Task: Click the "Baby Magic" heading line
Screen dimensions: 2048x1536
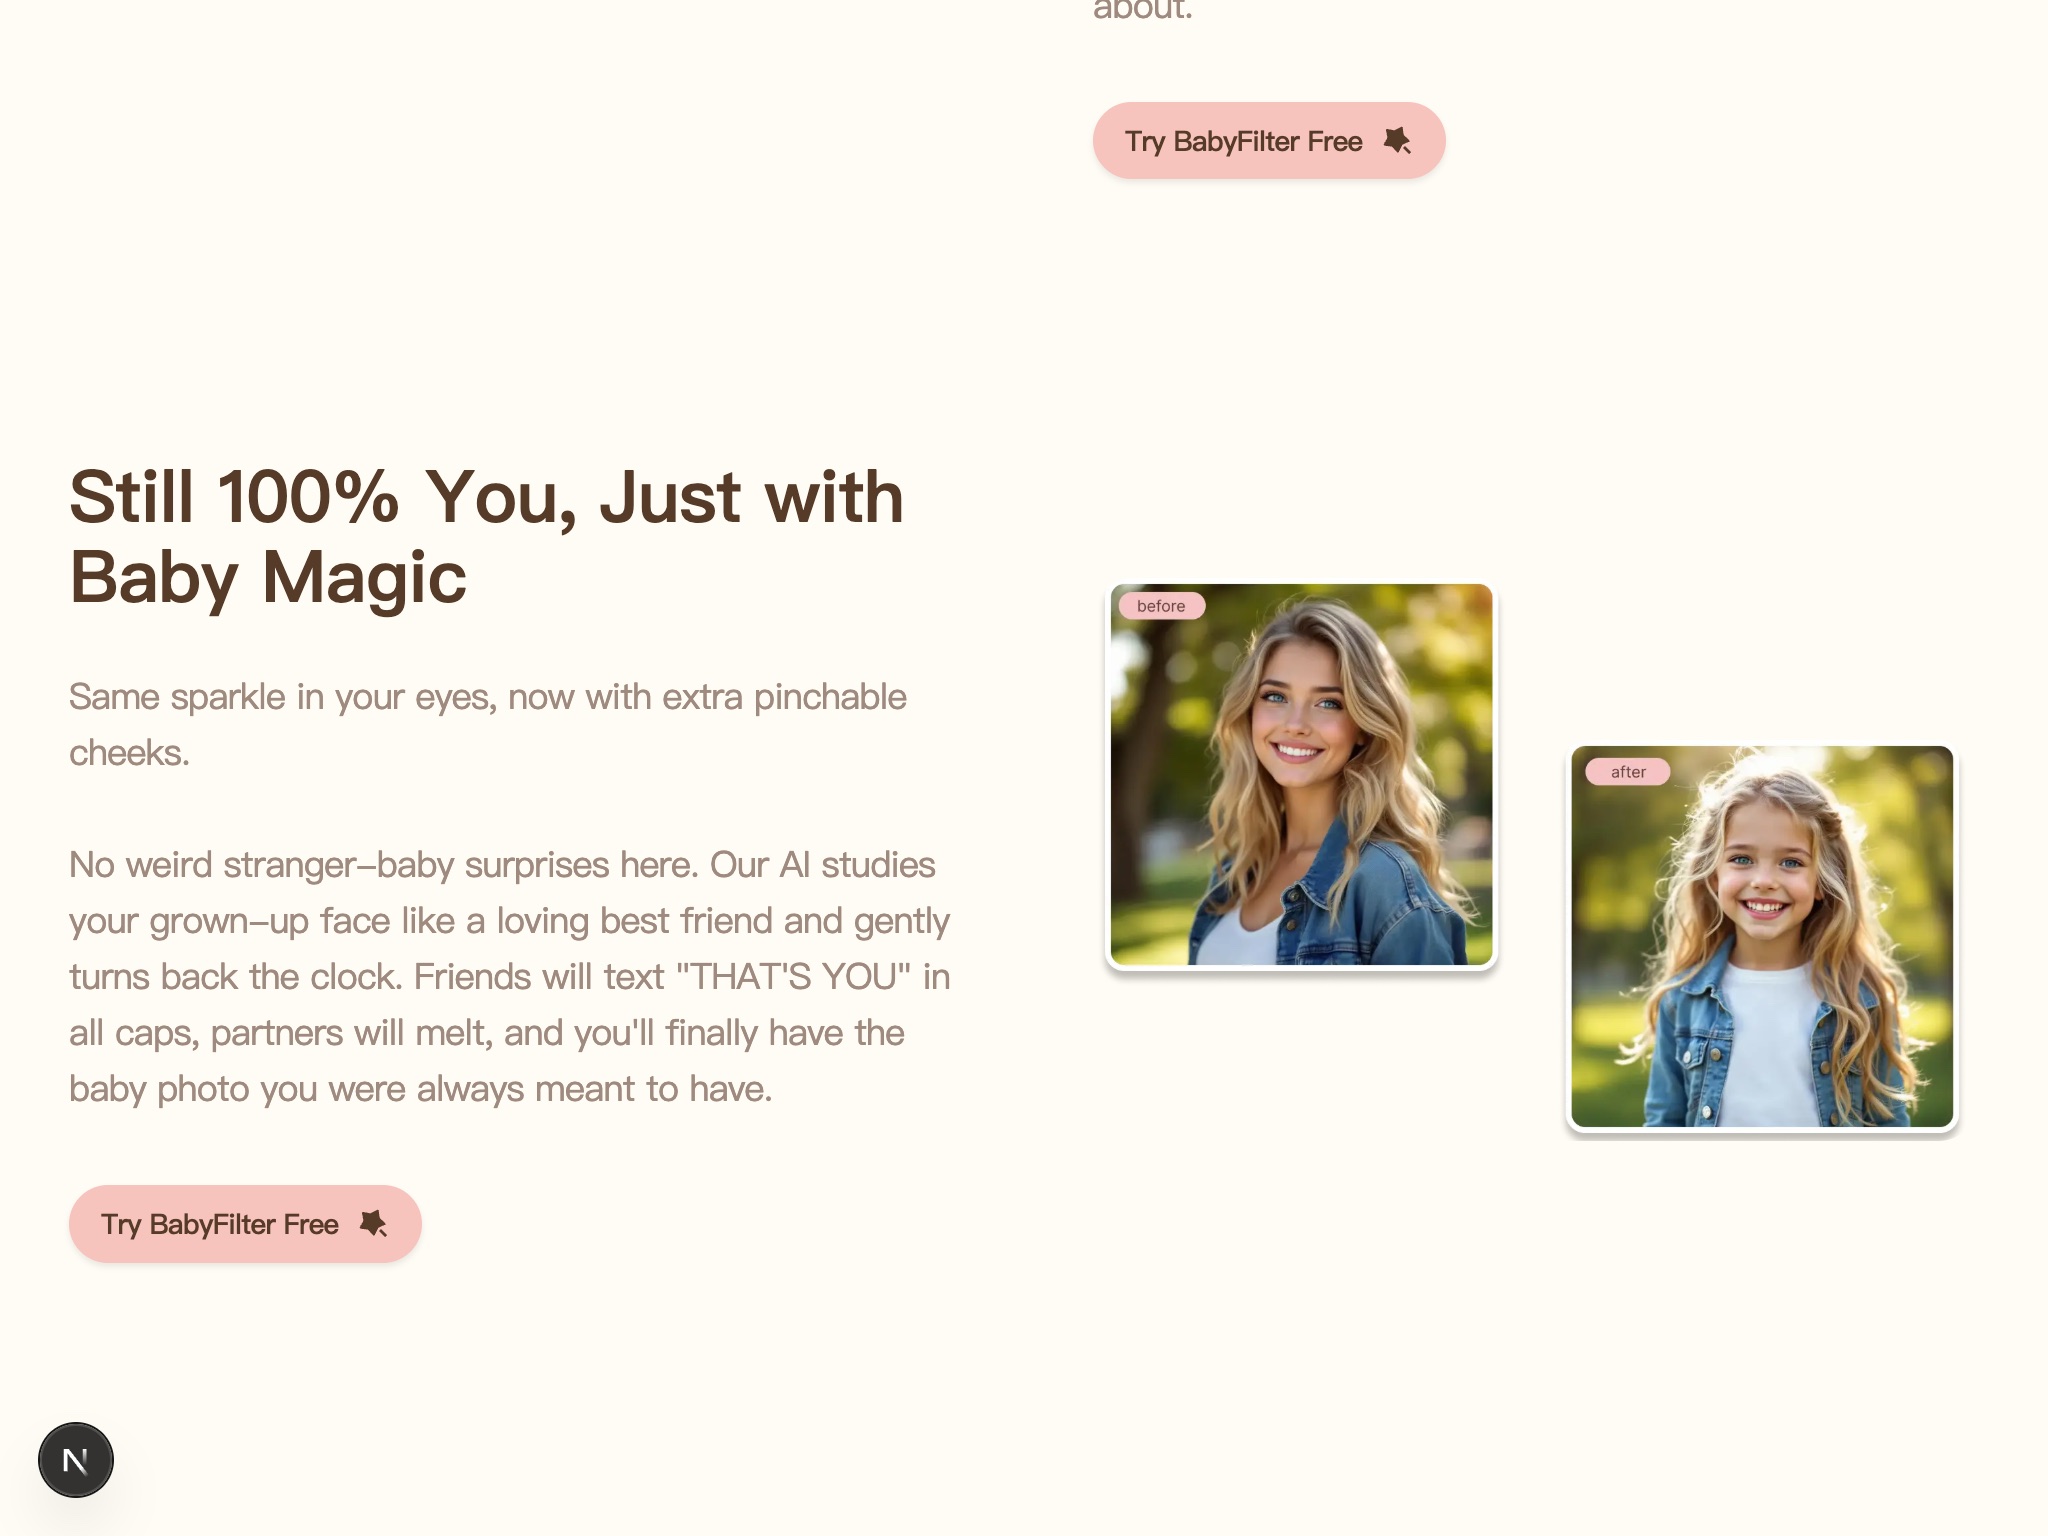Action: [x=268, y=578]
